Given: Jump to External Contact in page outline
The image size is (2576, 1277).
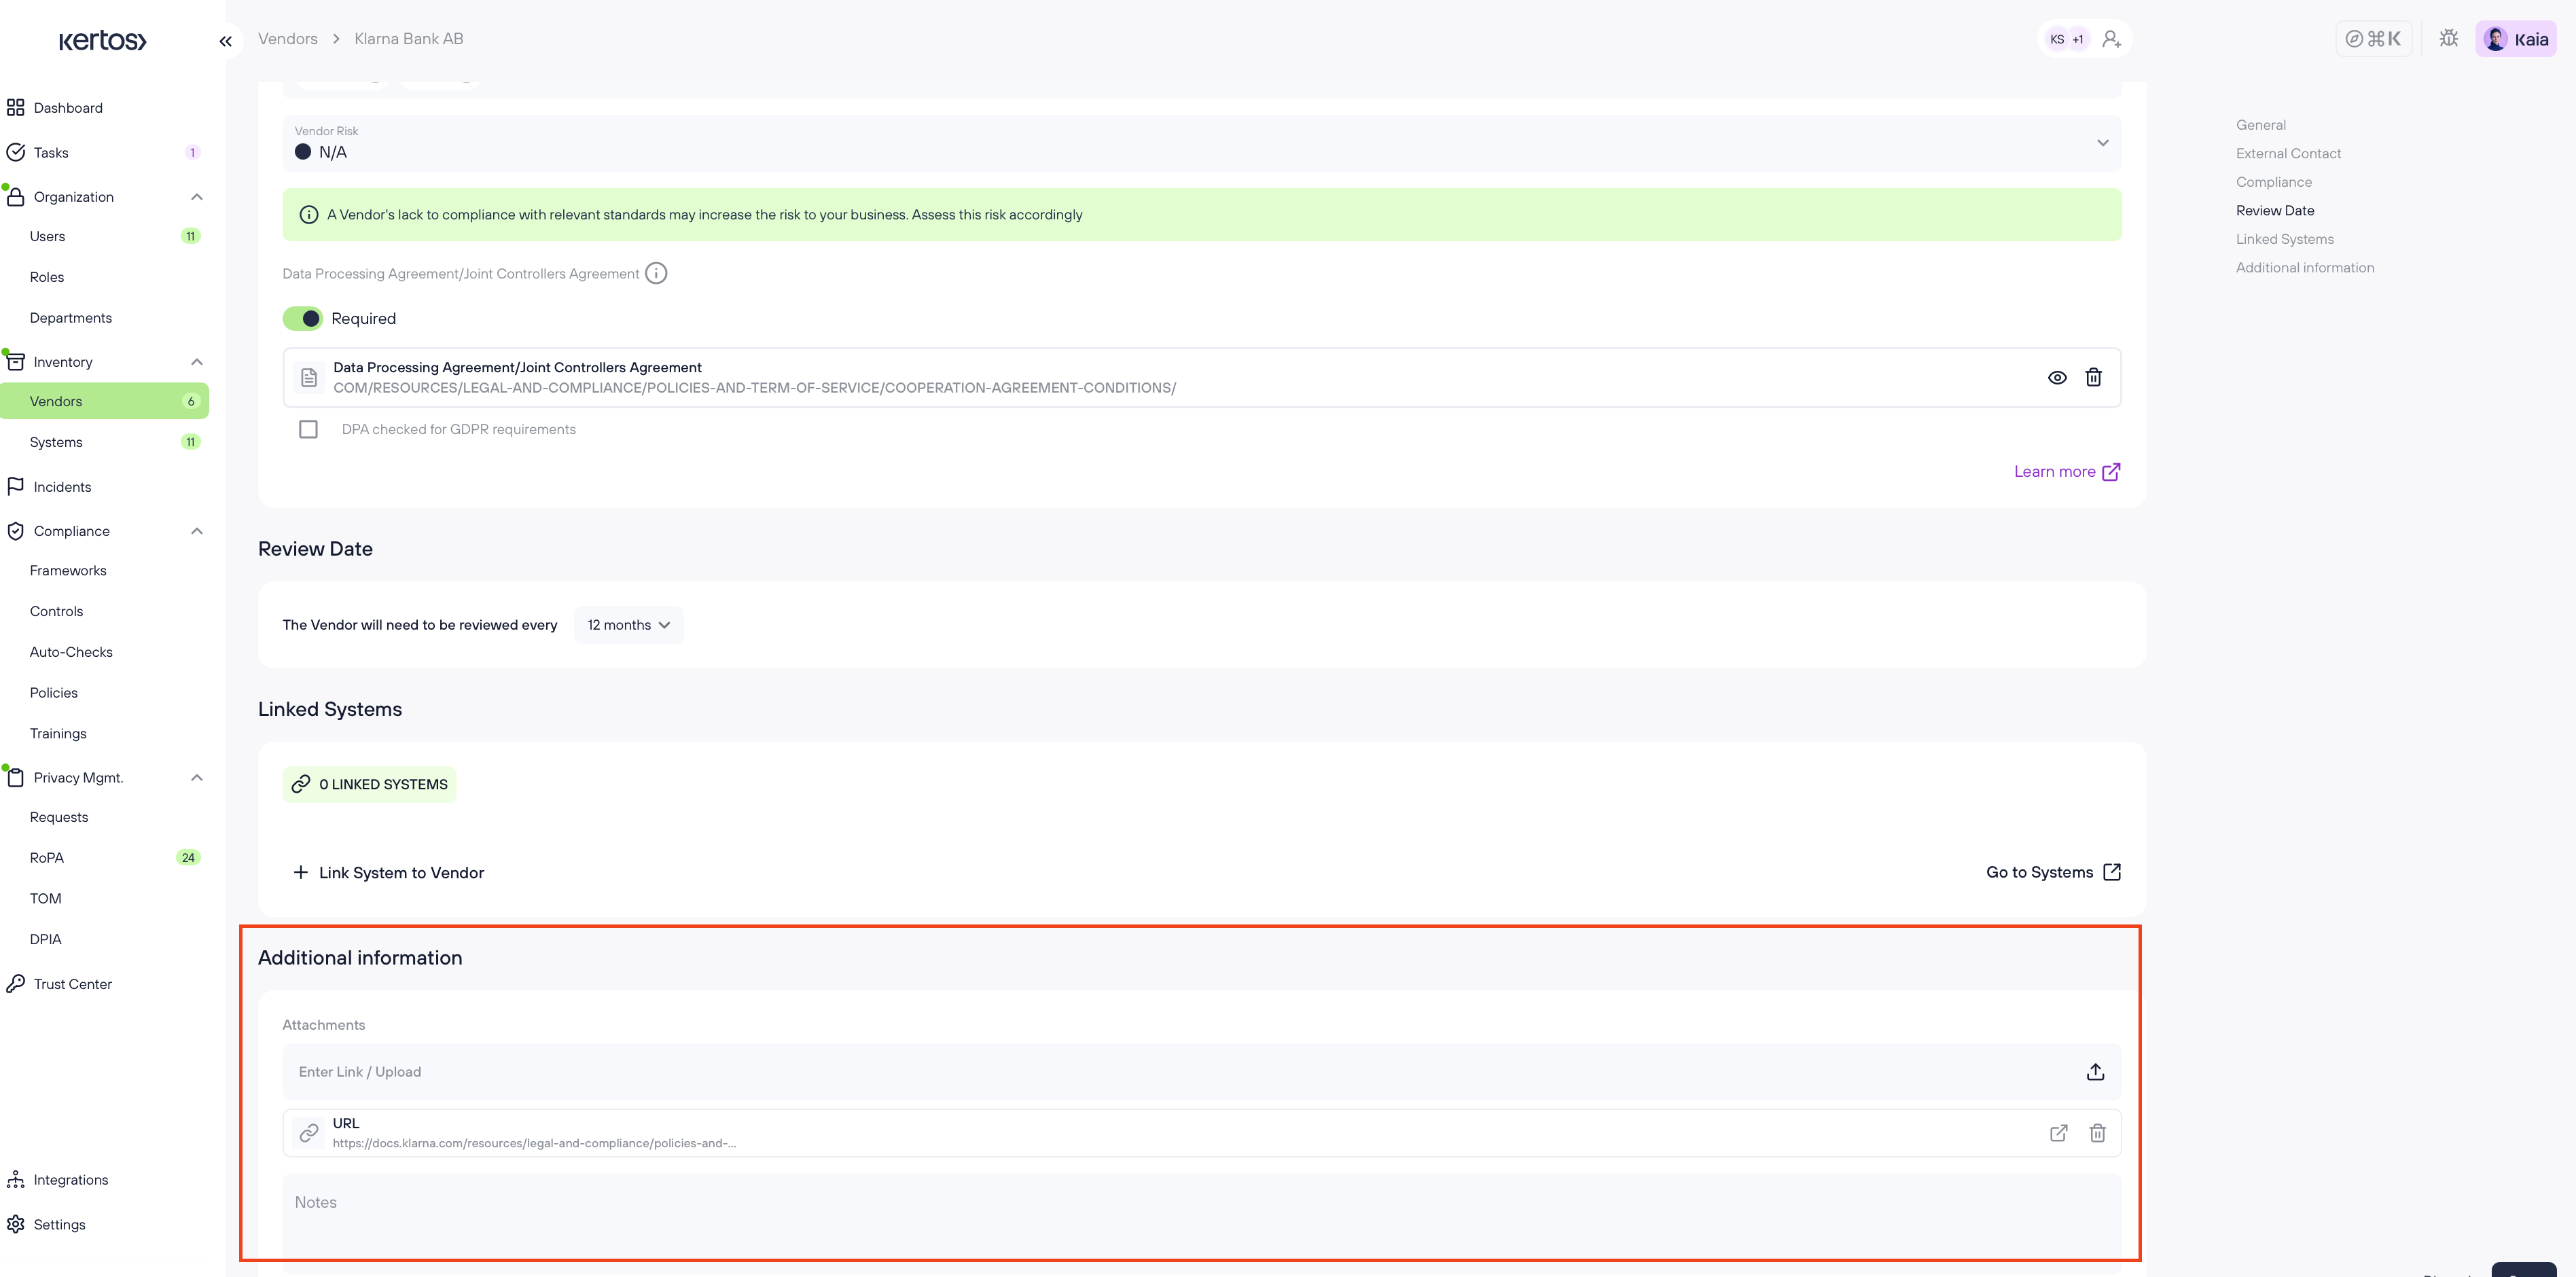Looking at the screenshot, I should (x=2288, y=154).
